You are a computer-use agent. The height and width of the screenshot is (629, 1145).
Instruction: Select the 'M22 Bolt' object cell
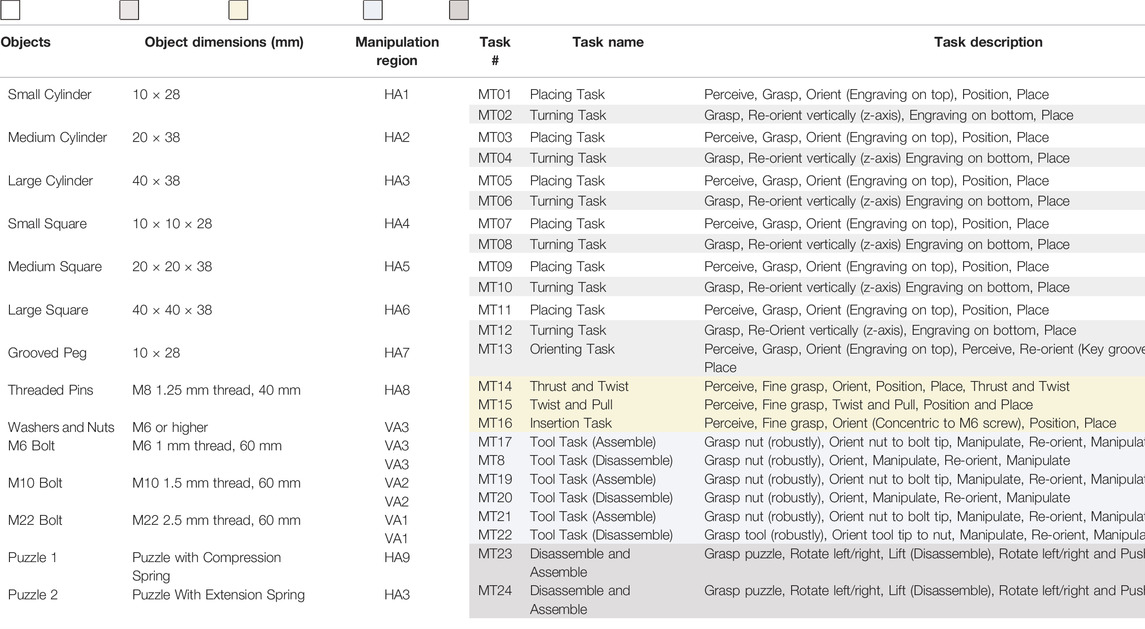coord(35,520)
